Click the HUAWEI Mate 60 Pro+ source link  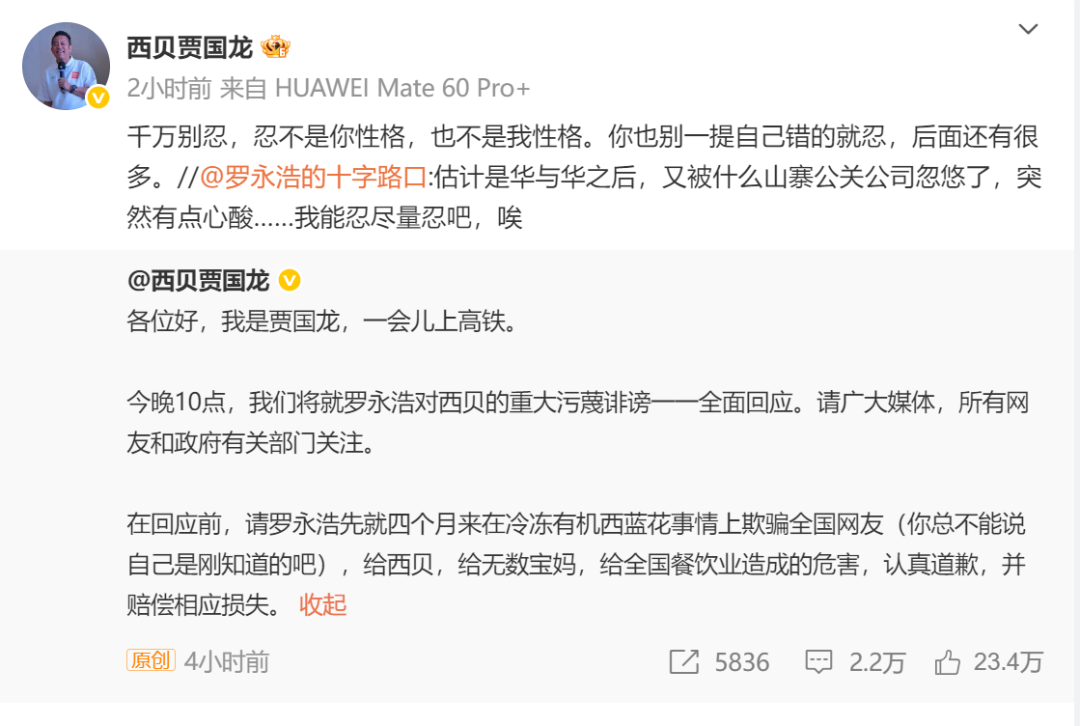tap(402, 88)
